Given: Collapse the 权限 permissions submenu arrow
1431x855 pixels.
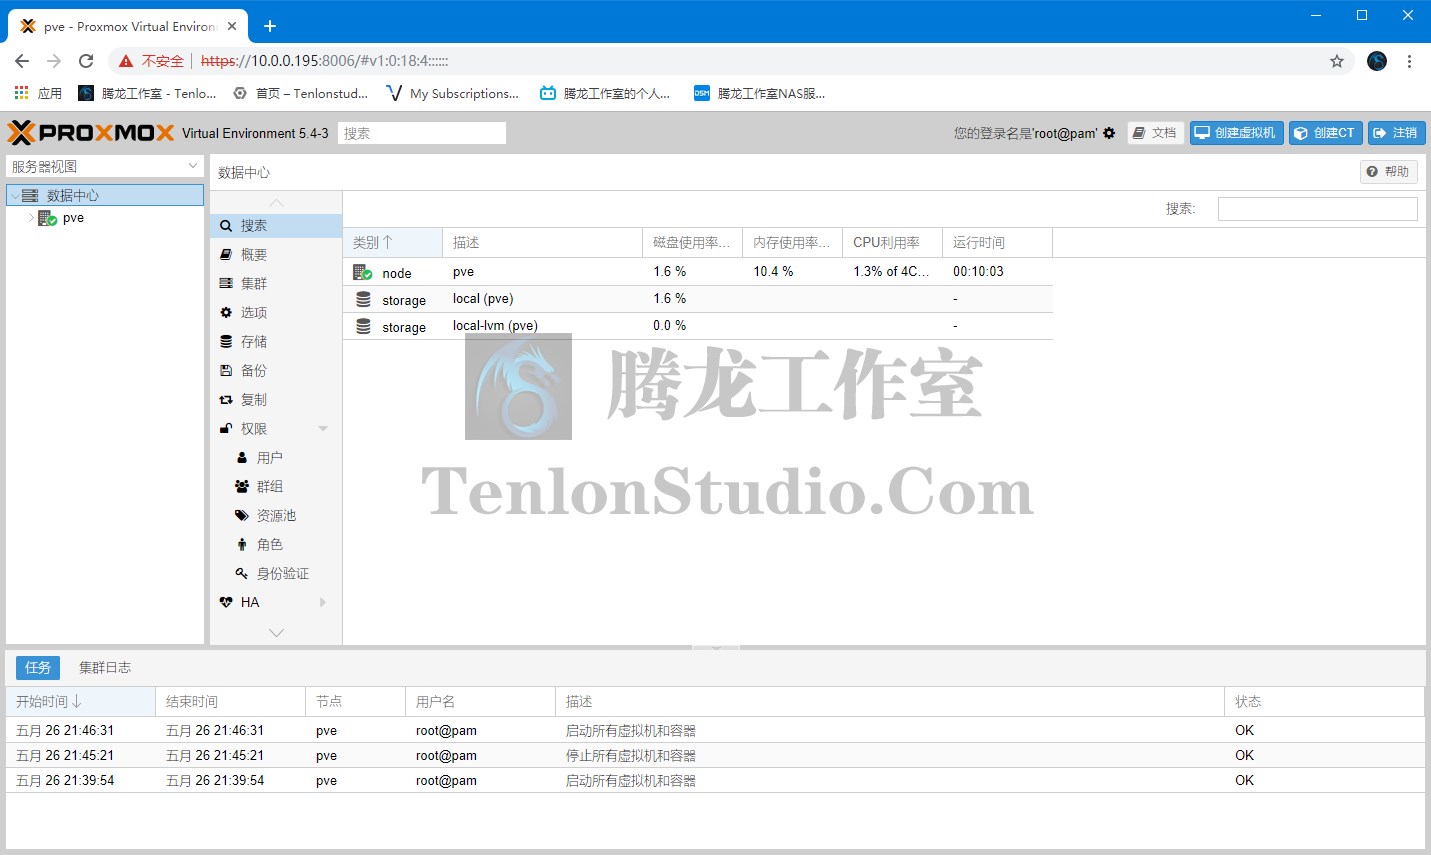Looking at the screenshot, I should (323, 429).
